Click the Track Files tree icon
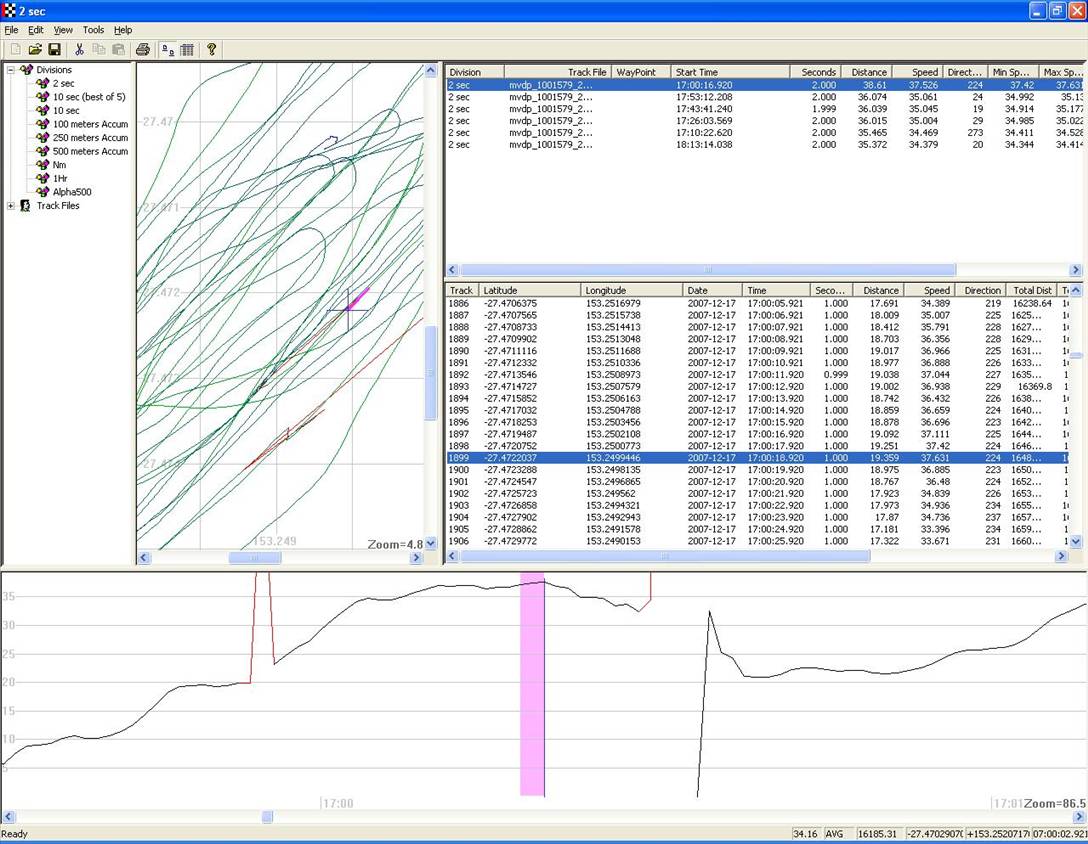Viewport: 1088px width, 844px height. (25, 206)
